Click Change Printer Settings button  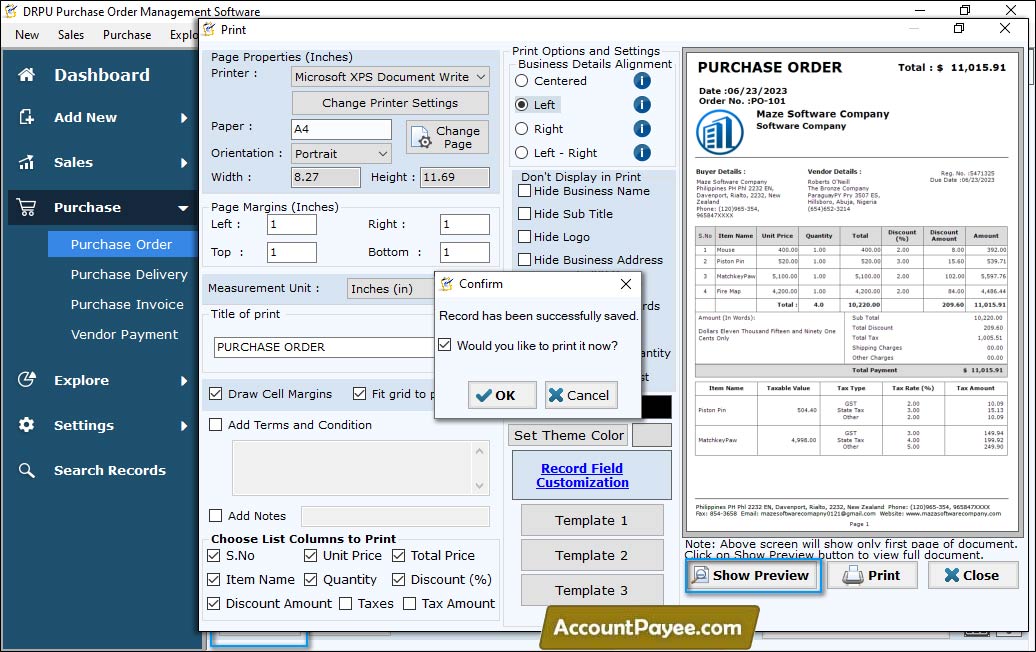[x=390, y=103]
